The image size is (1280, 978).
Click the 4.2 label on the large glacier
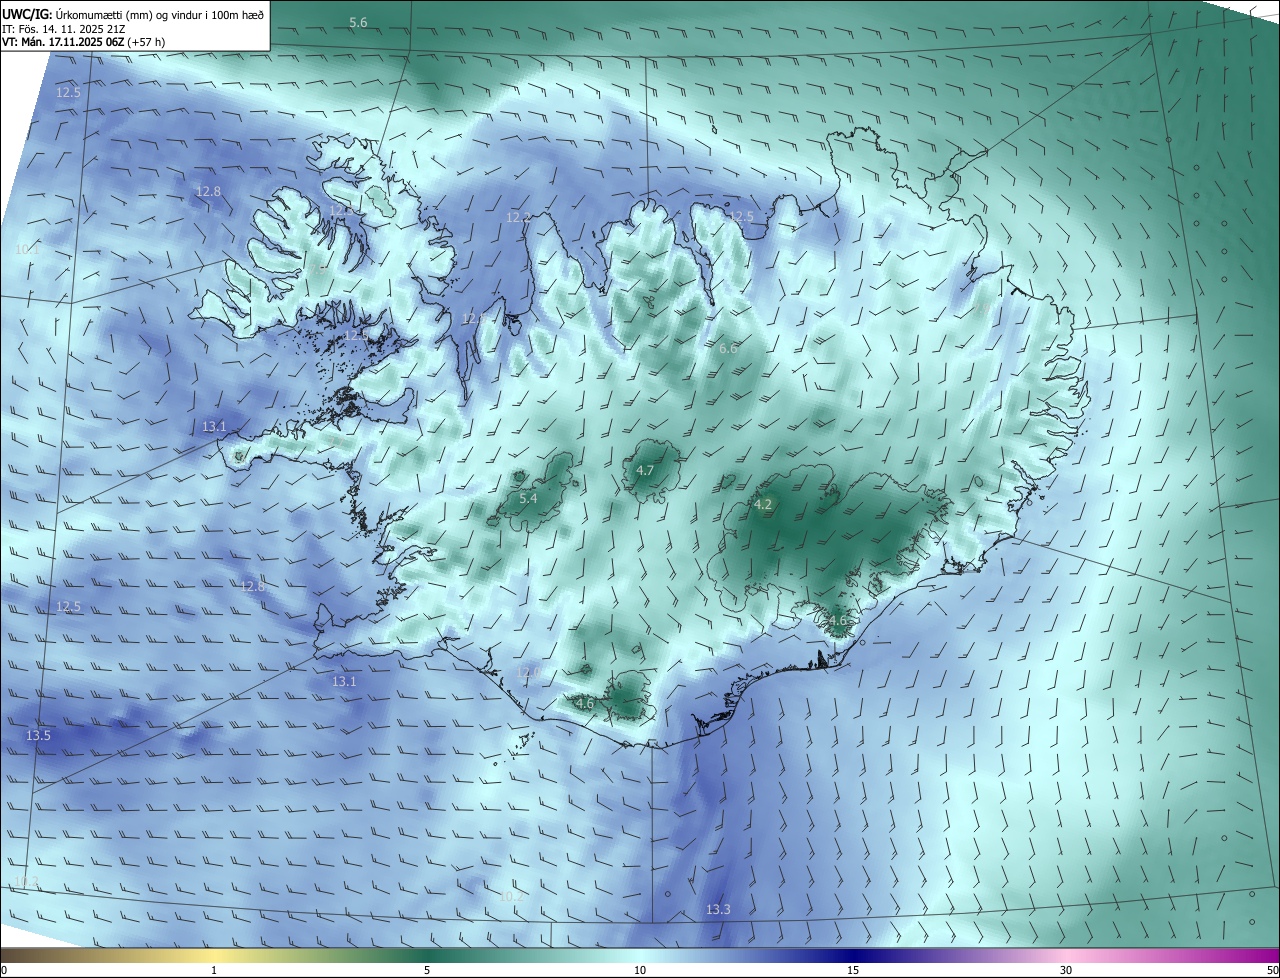(x=763, y=504)
